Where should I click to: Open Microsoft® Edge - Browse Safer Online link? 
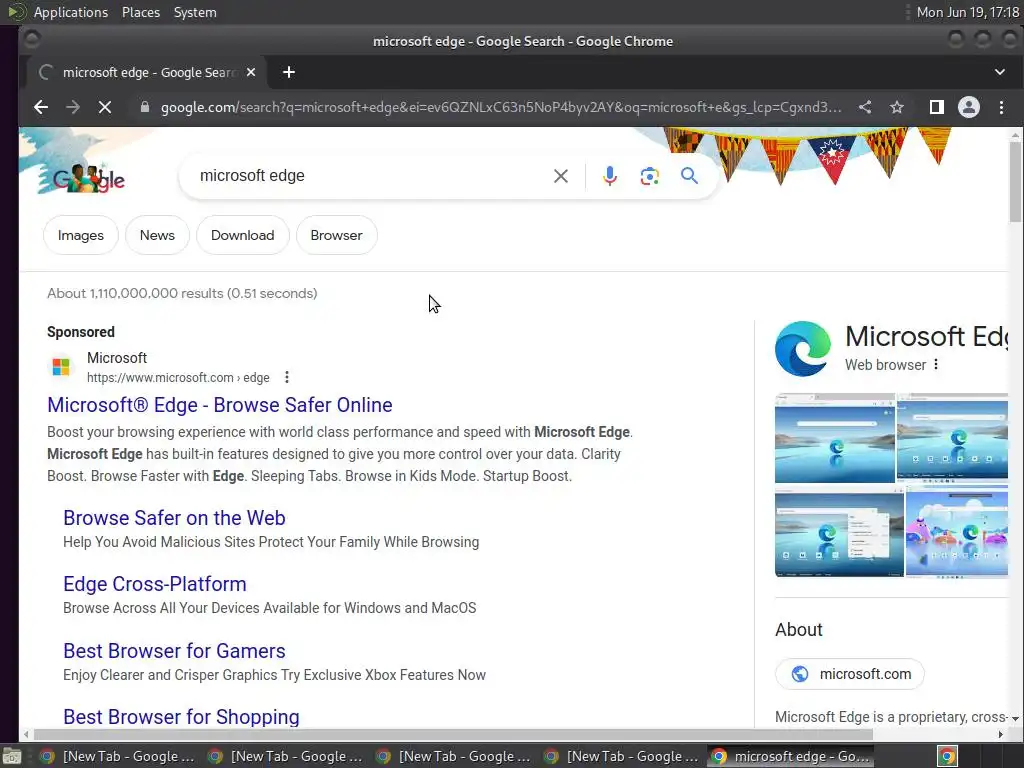[x=219, y=405]
